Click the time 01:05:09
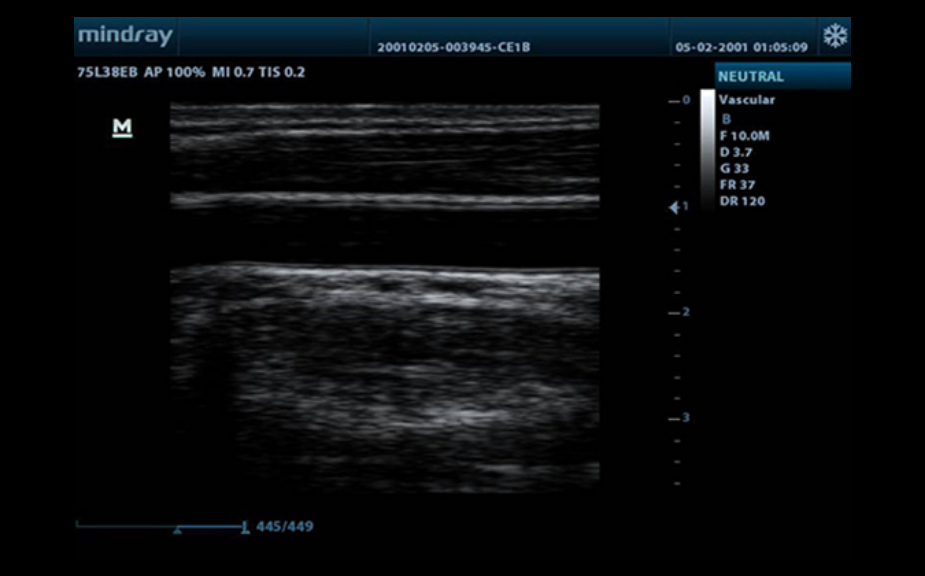925x576 pixels. 780,47
